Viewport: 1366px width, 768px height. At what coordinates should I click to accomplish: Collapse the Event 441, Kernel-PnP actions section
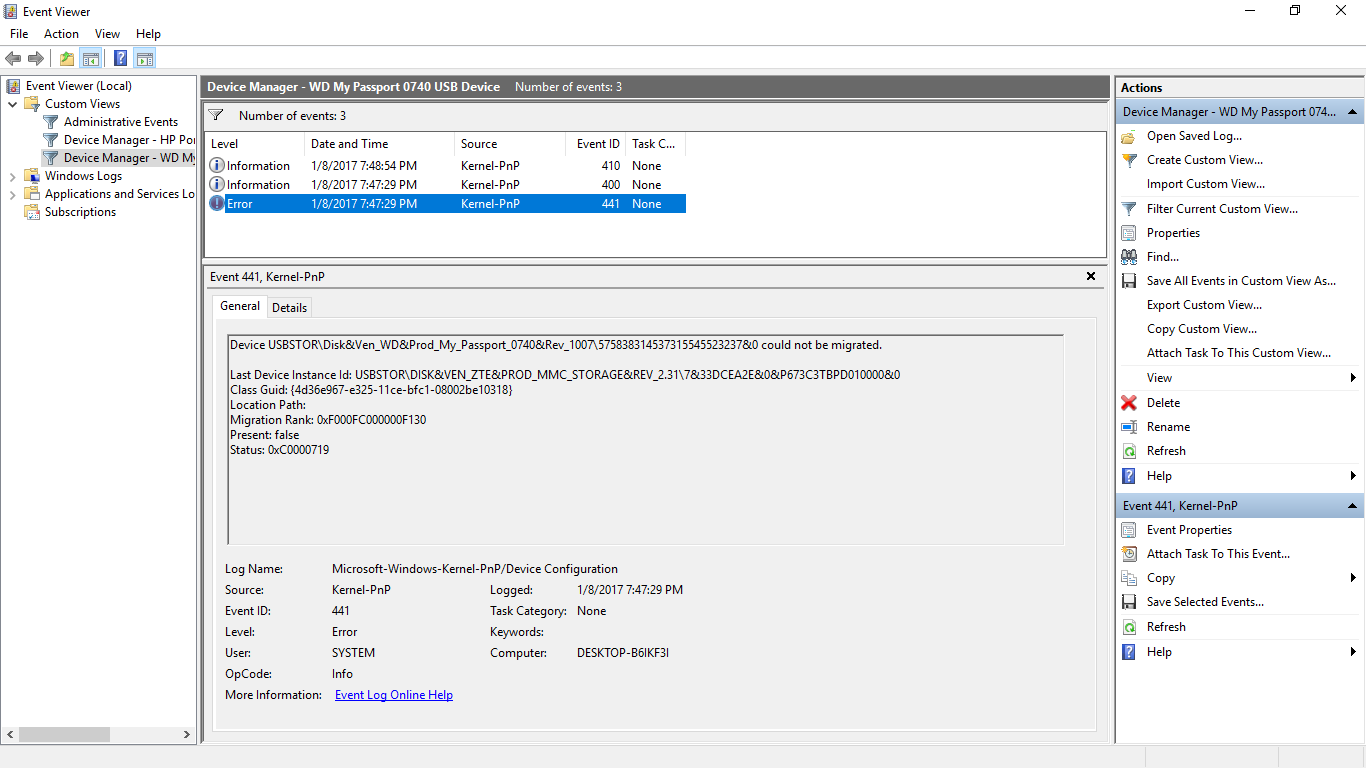1352,505
